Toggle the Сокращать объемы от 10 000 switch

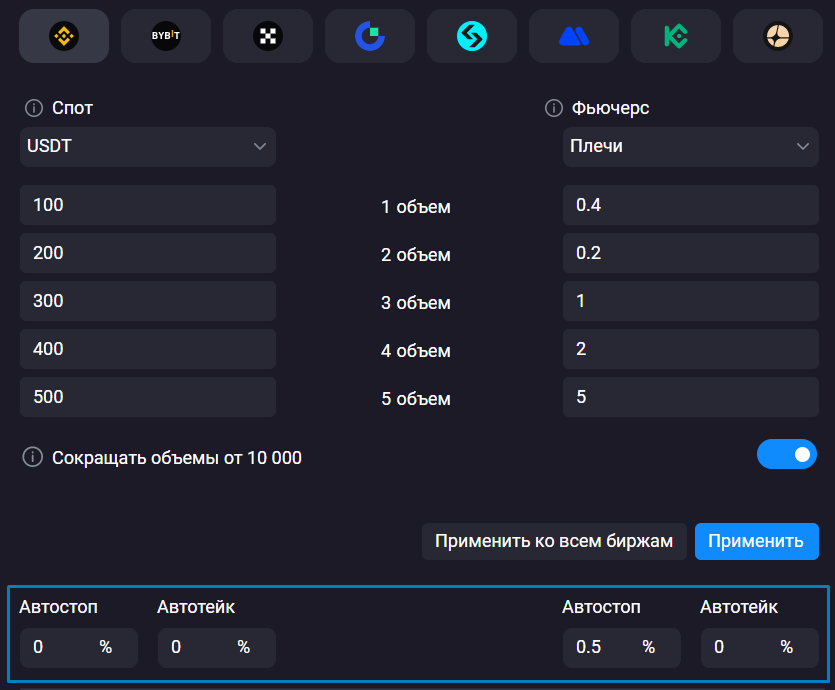787,454
